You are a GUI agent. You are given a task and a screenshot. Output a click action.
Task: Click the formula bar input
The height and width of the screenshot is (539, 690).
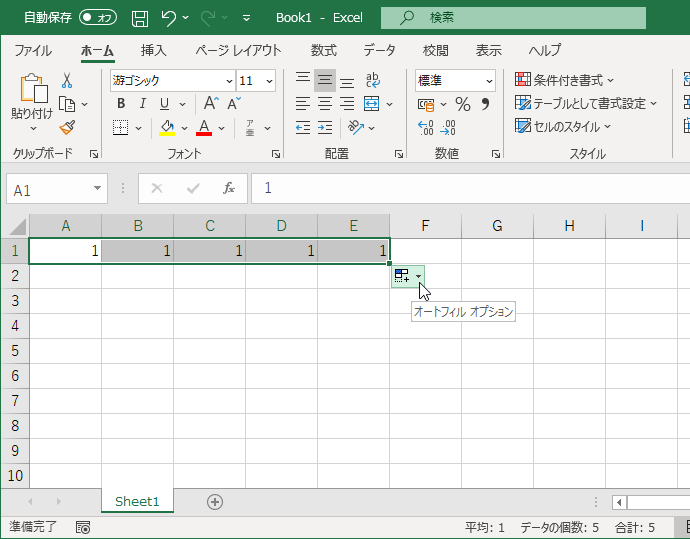pos(470,188)
